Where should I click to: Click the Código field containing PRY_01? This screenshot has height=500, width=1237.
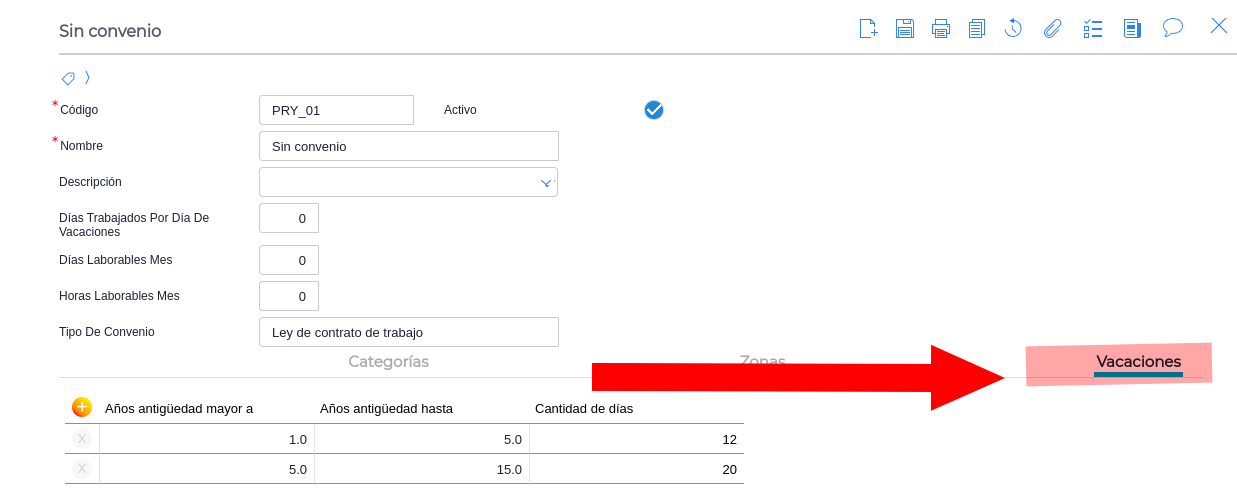click(x=336, y=110)
